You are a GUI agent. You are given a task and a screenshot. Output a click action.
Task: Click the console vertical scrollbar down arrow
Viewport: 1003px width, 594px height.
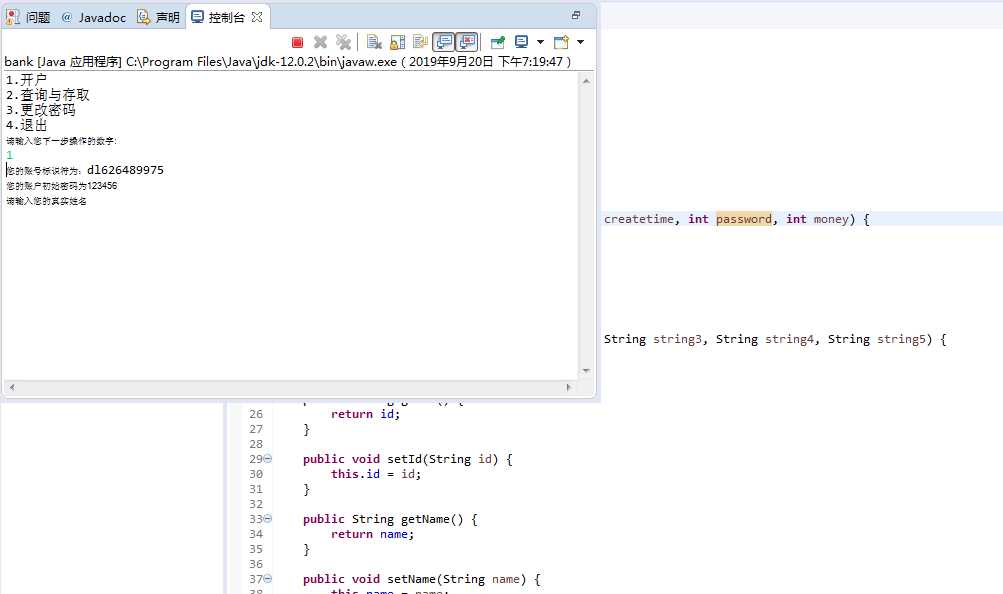[586, 371]
